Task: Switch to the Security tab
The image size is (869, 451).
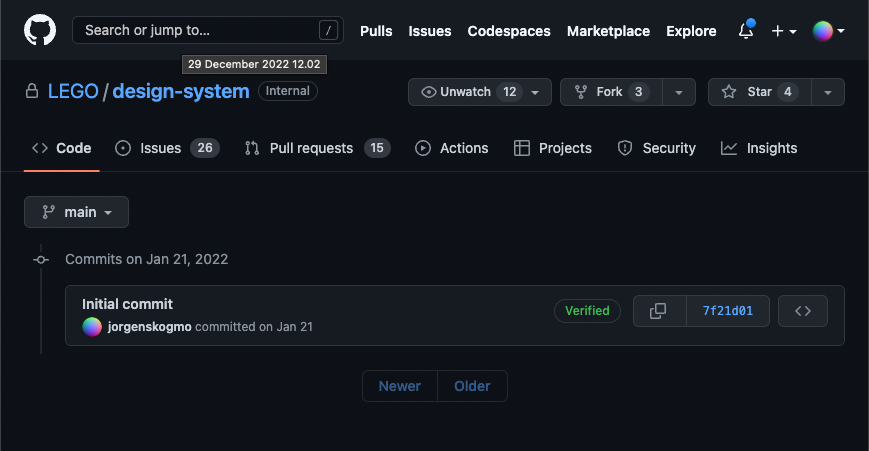Action: 656,148
